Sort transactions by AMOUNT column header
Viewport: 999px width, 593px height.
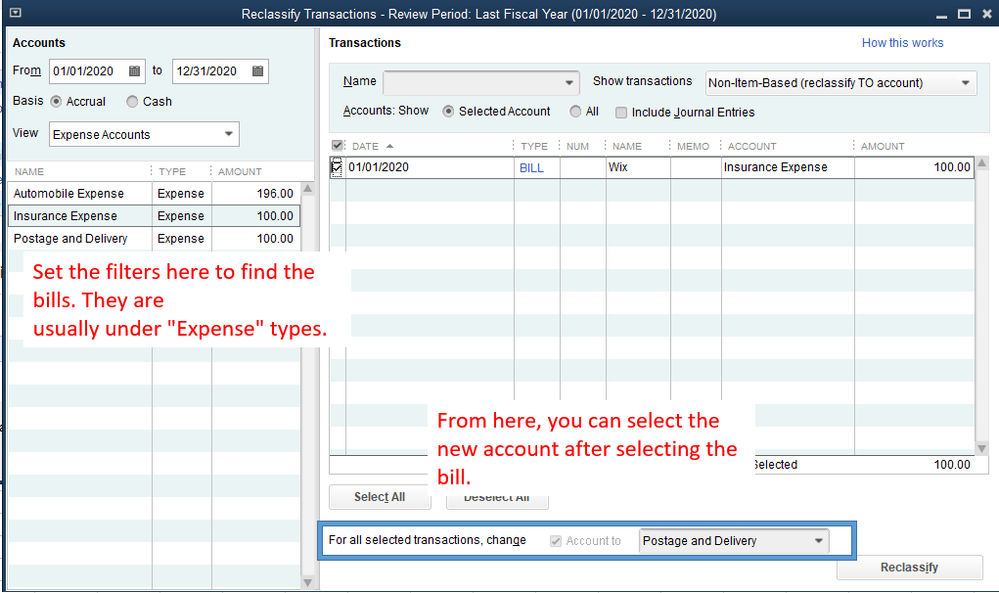coord(882,146)
